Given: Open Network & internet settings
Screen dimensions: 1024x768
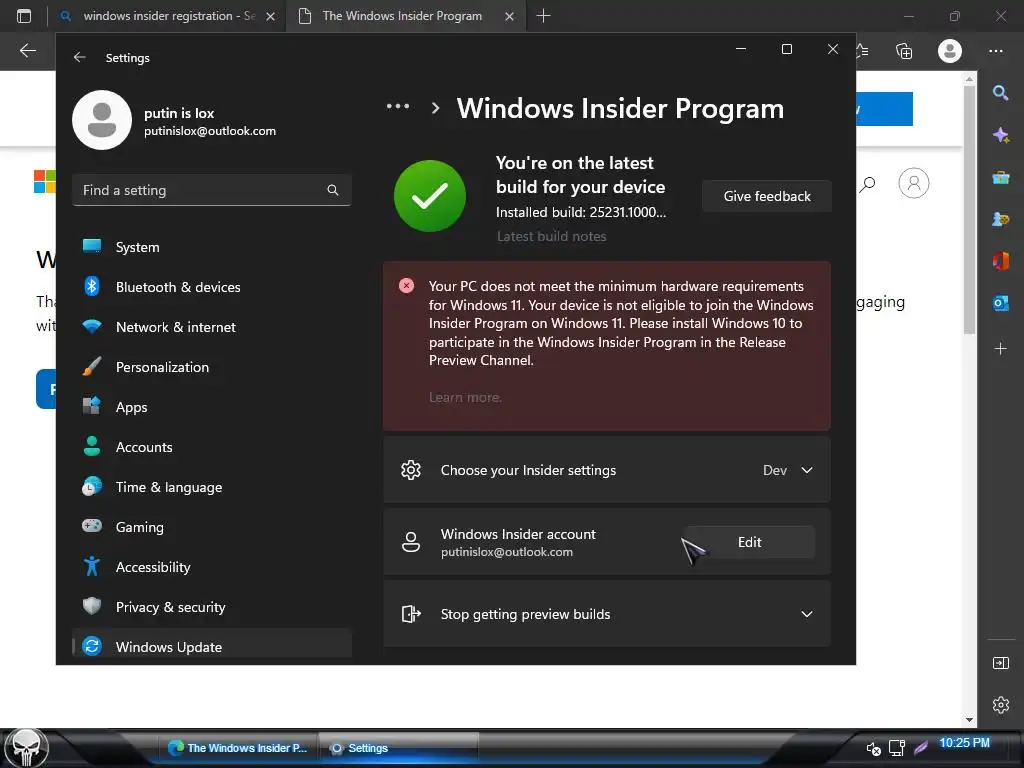Looking at the screenshot, I should tap(212, 327).
